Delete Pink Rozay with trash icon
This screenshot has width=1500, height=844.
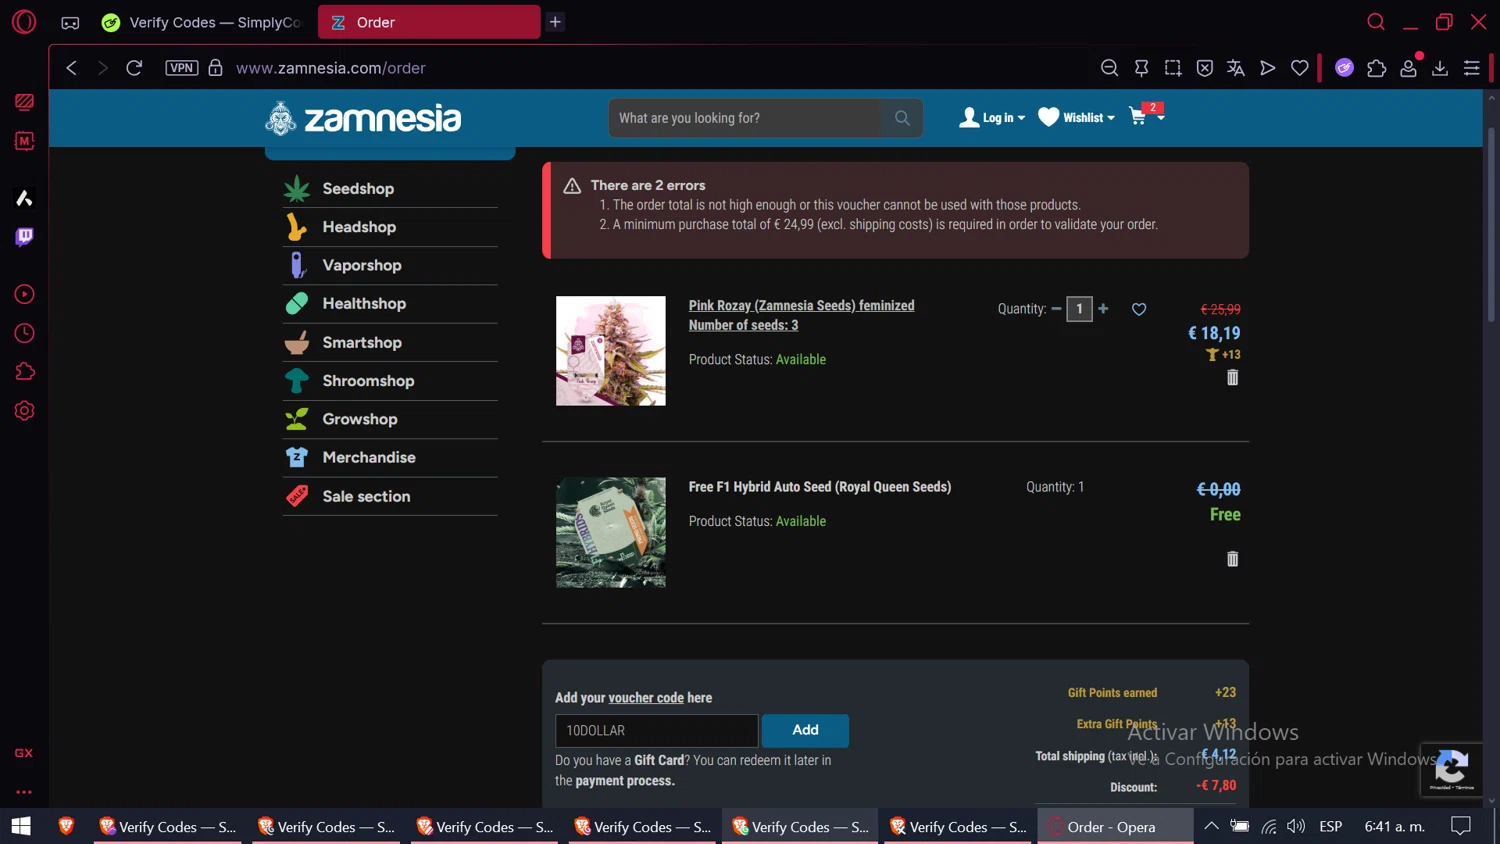click(x=1232, y=378)
